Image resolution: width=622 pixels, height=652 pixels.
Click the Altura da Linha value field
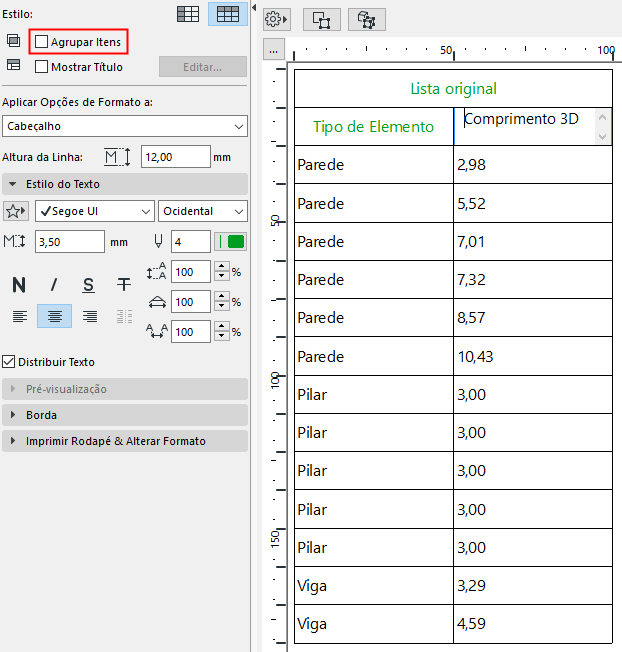[174, 157]
